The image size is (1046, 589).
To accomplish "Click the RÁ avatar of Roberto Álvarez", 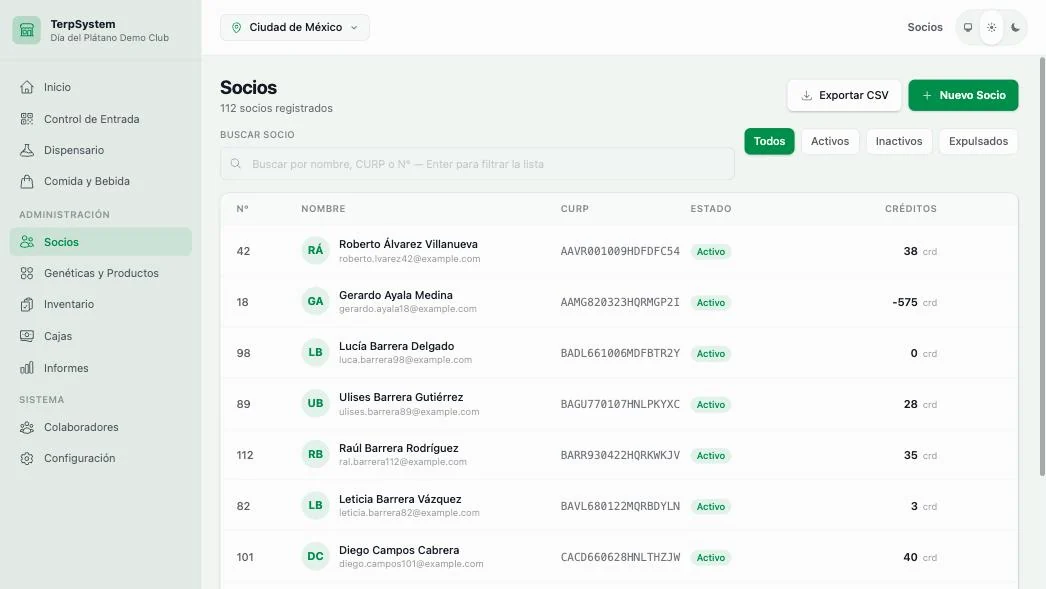I will pyautogui.click(x=316, y=251).
